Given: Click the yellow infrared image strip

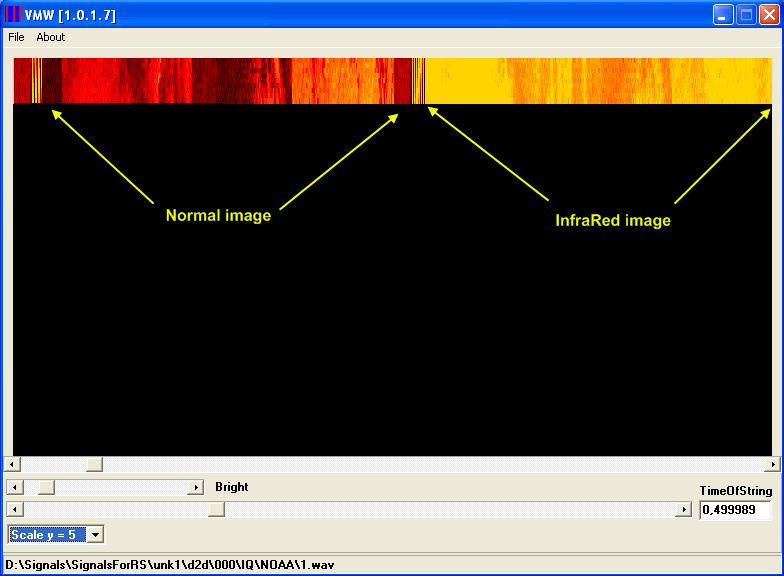Looking at the screenshot, I should point(600,81).
